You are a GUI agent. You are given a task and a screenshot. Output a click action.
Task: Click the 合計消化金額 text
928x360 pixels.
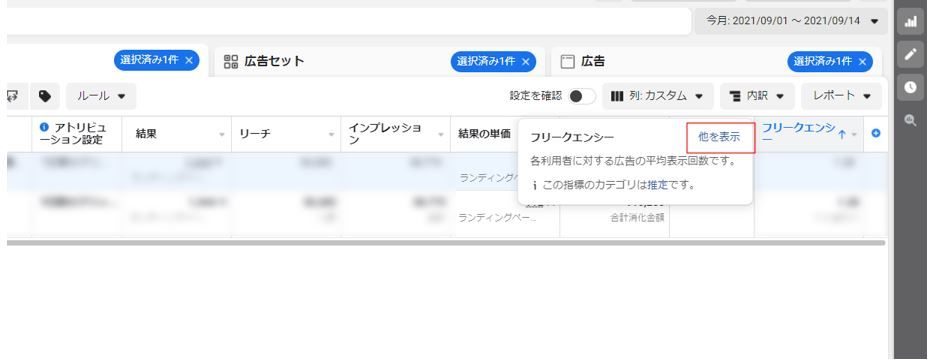637,217
